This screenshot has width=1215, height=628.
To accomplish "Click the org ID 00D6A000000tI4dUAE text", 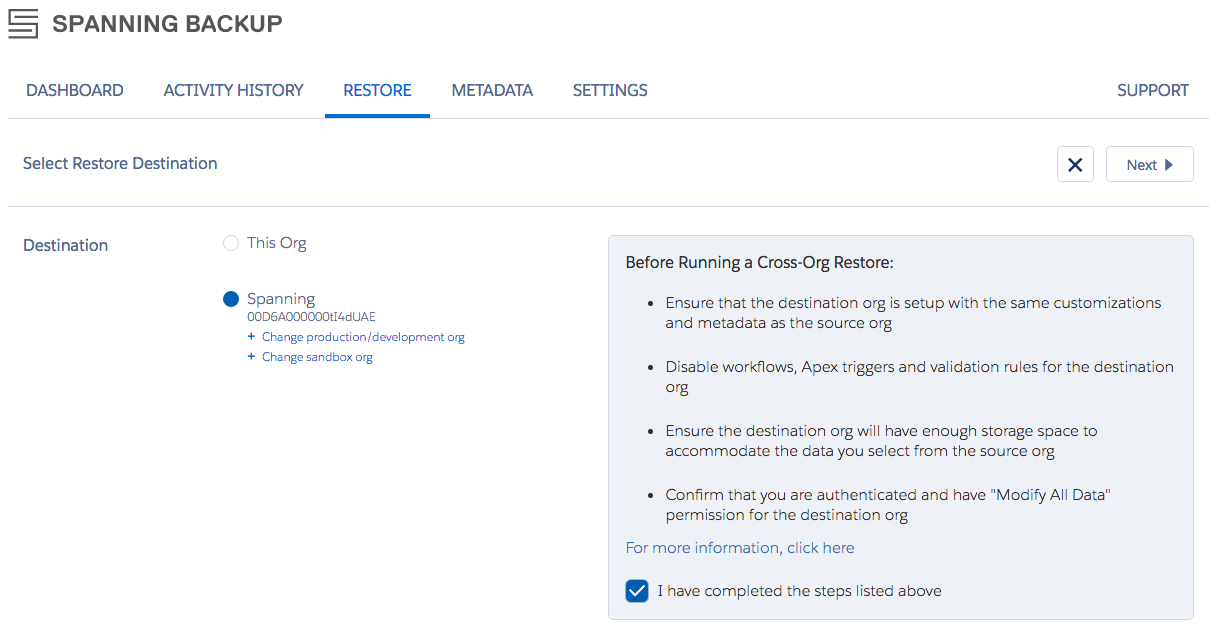I will [311, 317].
